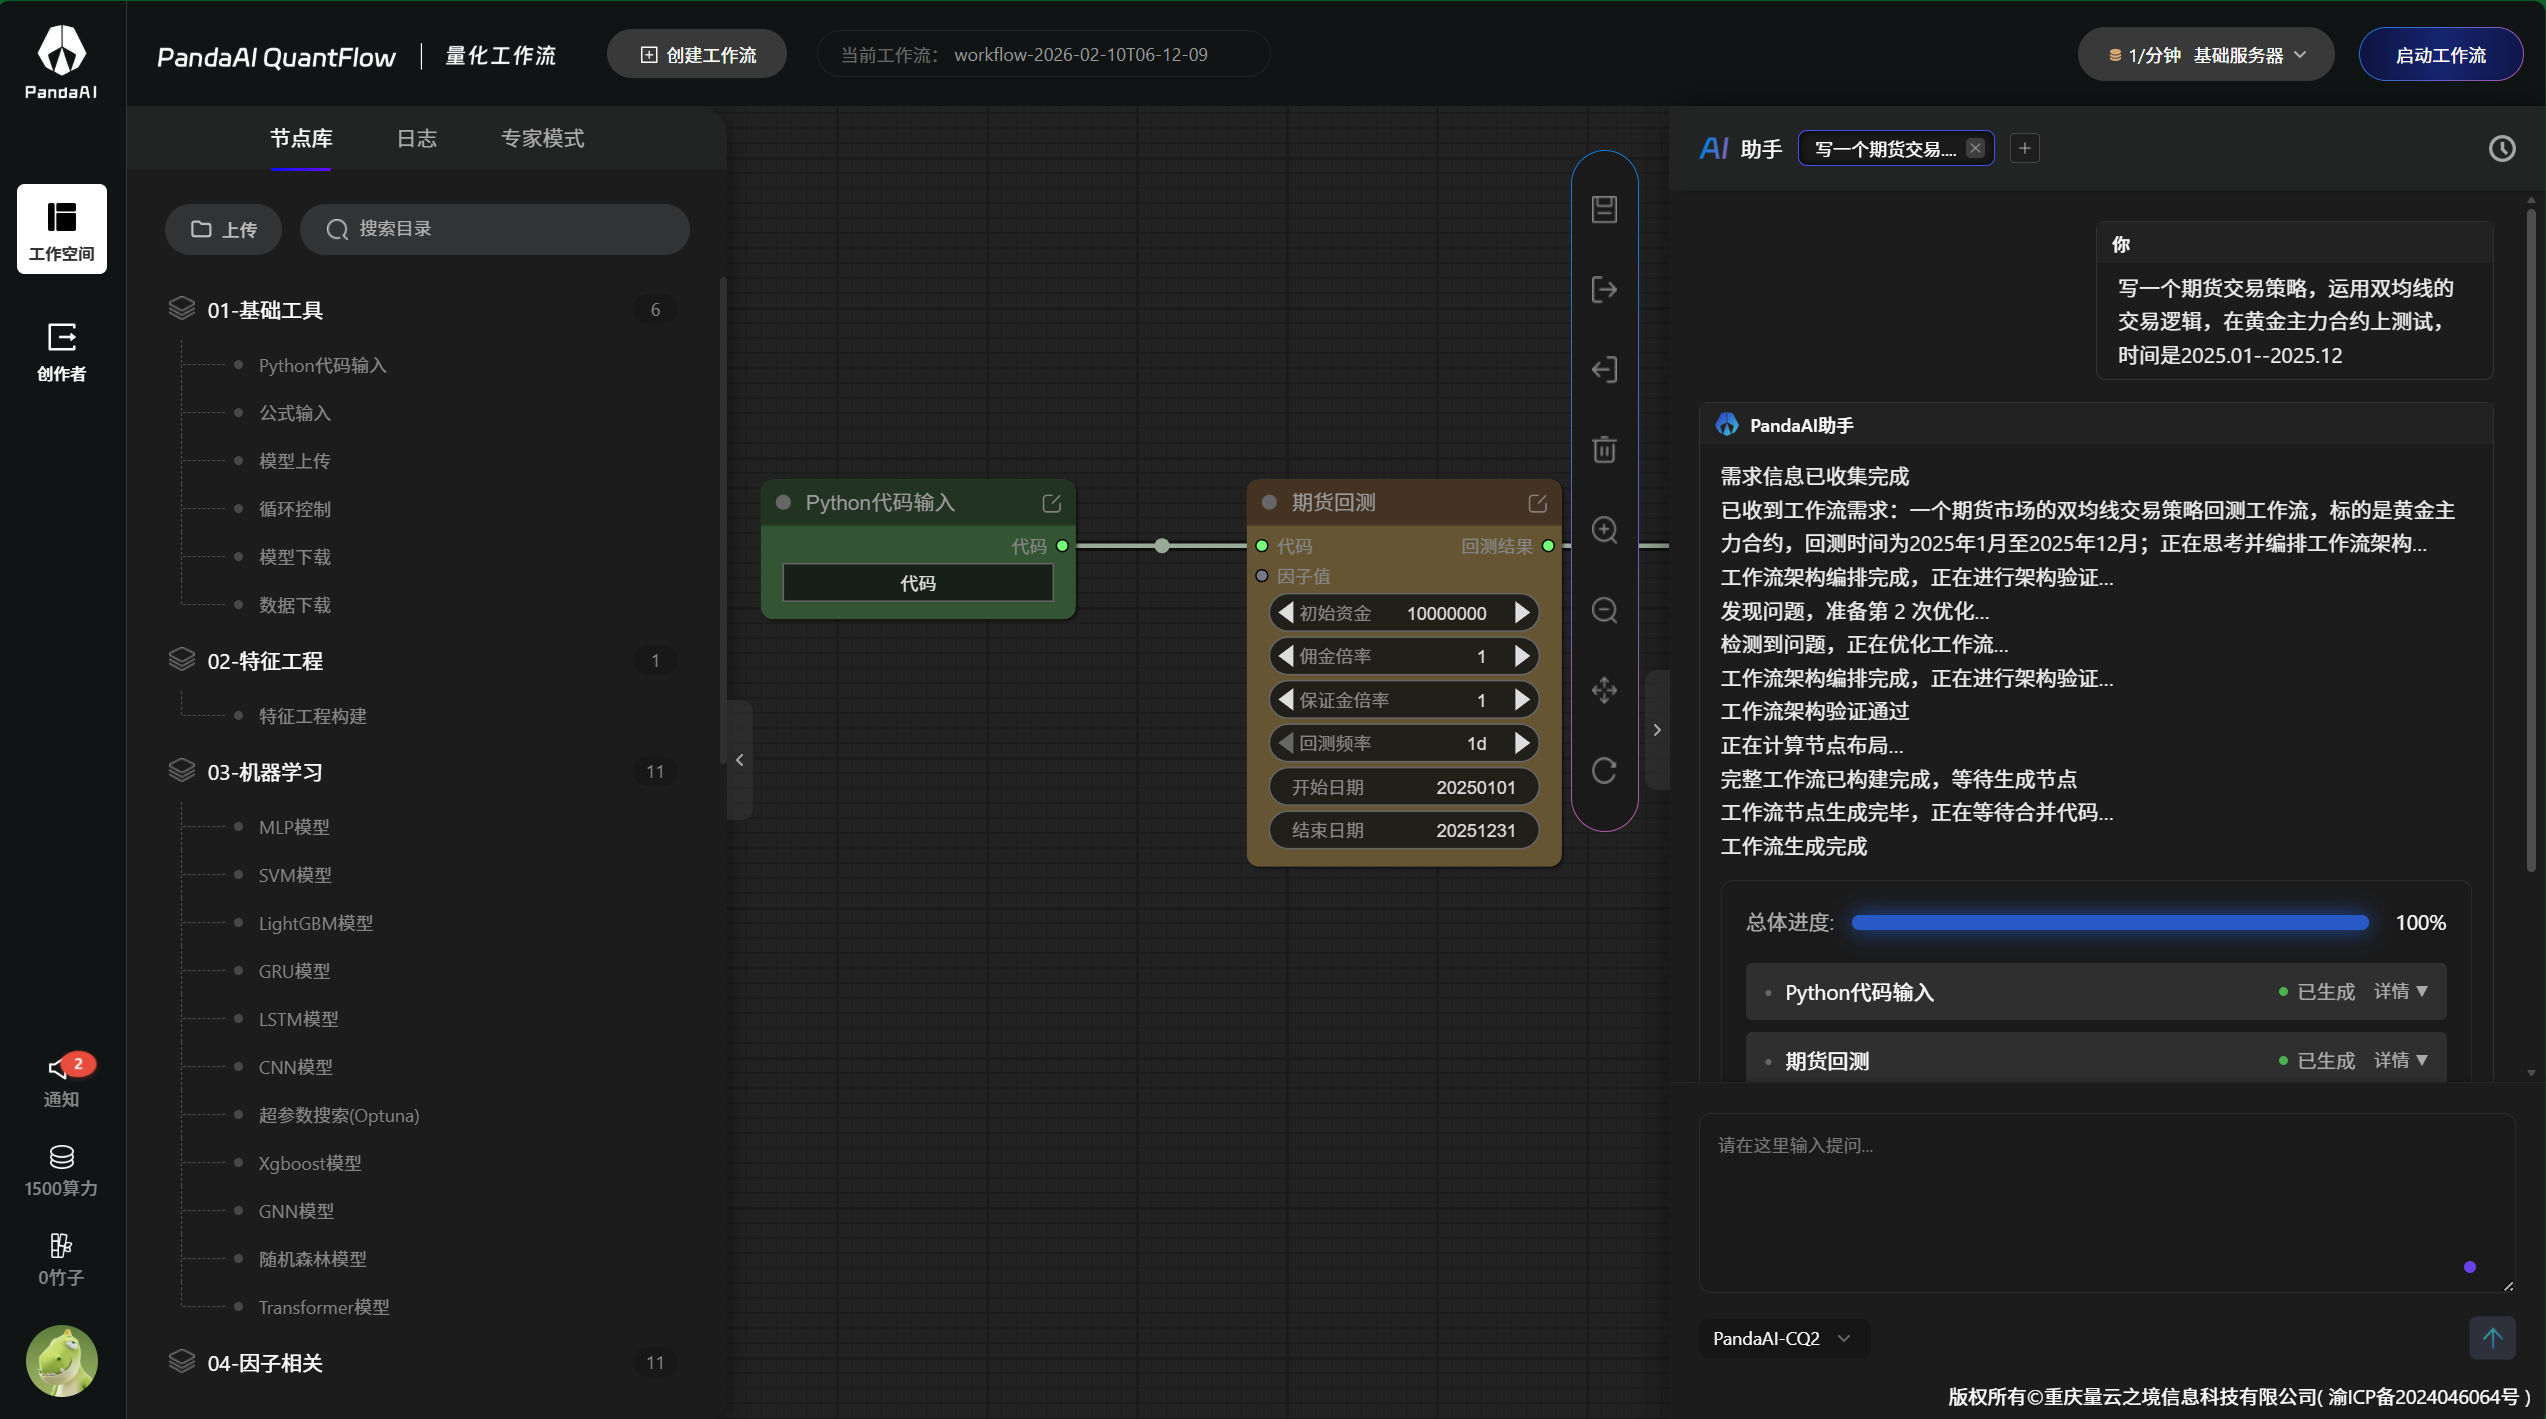
Task: Open the 创作者 creator sidebar icon
Action: [x=62, y=352]
